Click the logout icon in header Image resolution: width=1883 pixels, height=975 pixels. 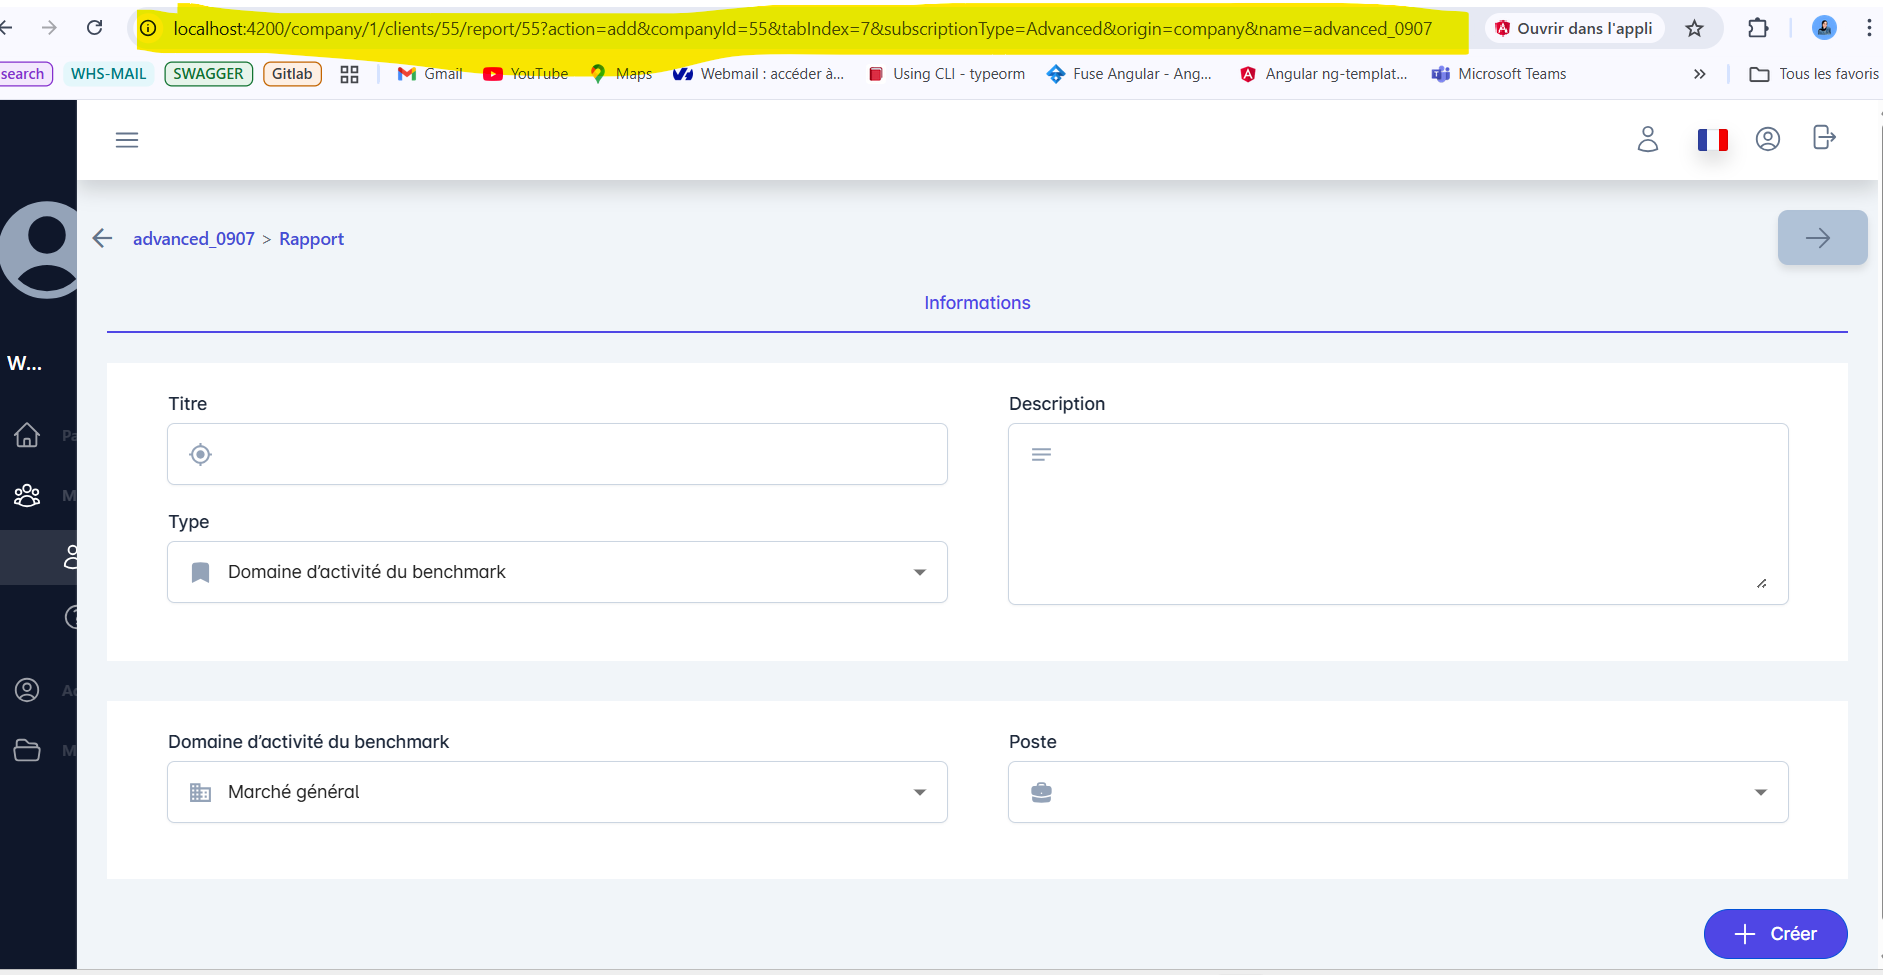[1824, 138]
